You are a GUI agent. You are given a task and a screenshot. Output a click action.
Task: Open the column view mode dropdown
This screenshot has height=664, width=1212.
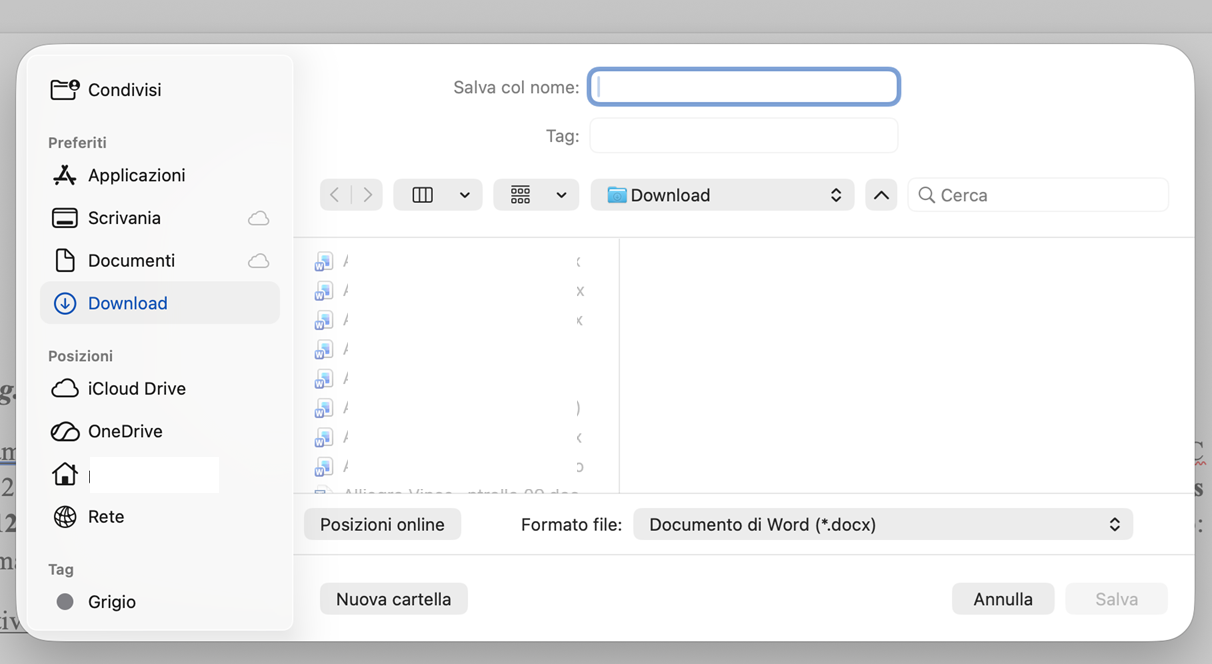coord(438,195)
